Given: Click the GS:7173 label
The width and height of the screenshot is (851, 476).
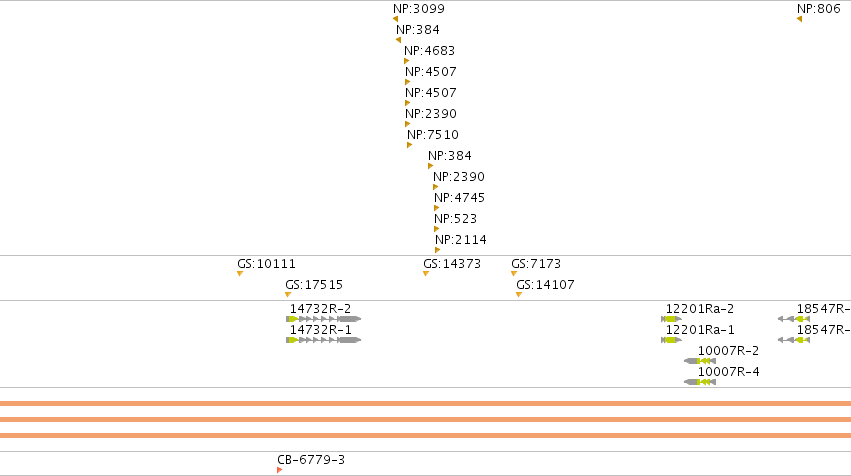Looking at the screenshot, I should point(536,264).
